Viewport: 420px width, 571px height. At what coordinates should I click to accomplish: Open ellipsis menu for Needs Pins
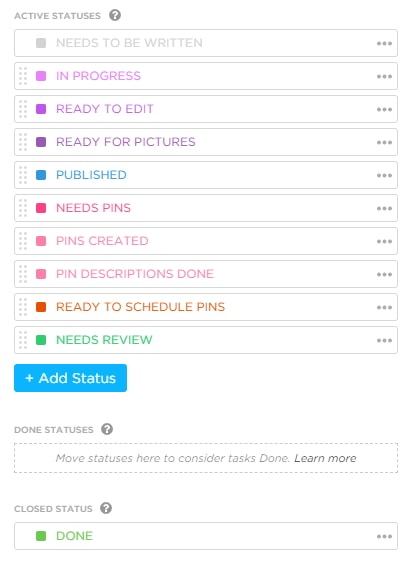pyautogui.click(x=384, y=208)
